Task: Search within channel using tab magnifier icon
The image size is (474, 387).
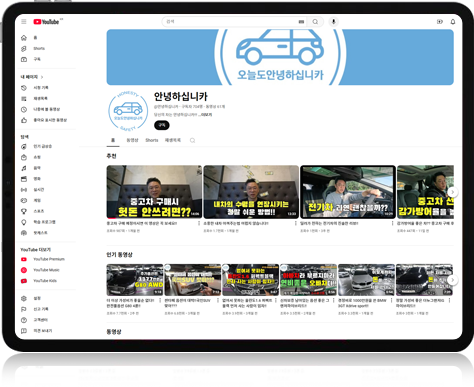Action: click(x=192, y=140)
